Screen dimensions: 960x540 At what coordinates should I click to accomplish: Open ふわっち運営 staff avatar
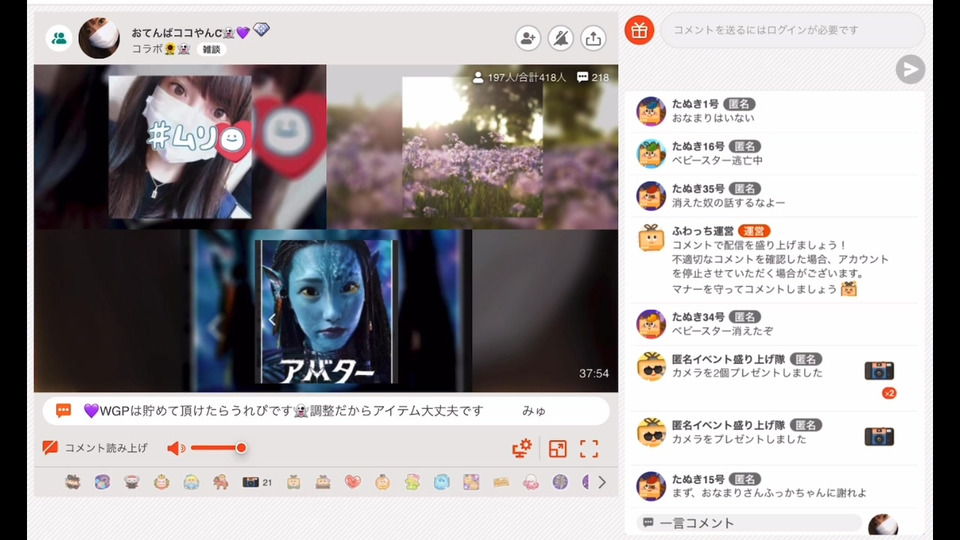click(x=651, y=239)
